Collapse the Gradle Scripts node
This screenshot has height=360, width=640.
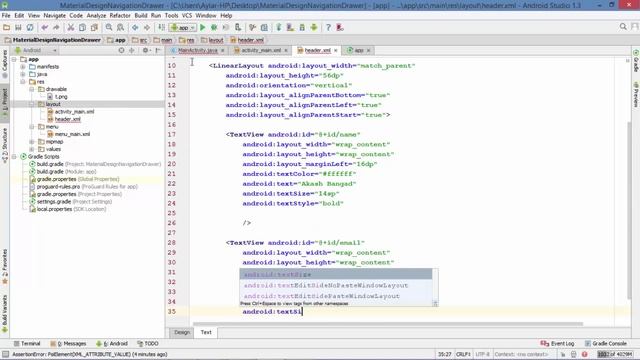click(x=14, y=157)
